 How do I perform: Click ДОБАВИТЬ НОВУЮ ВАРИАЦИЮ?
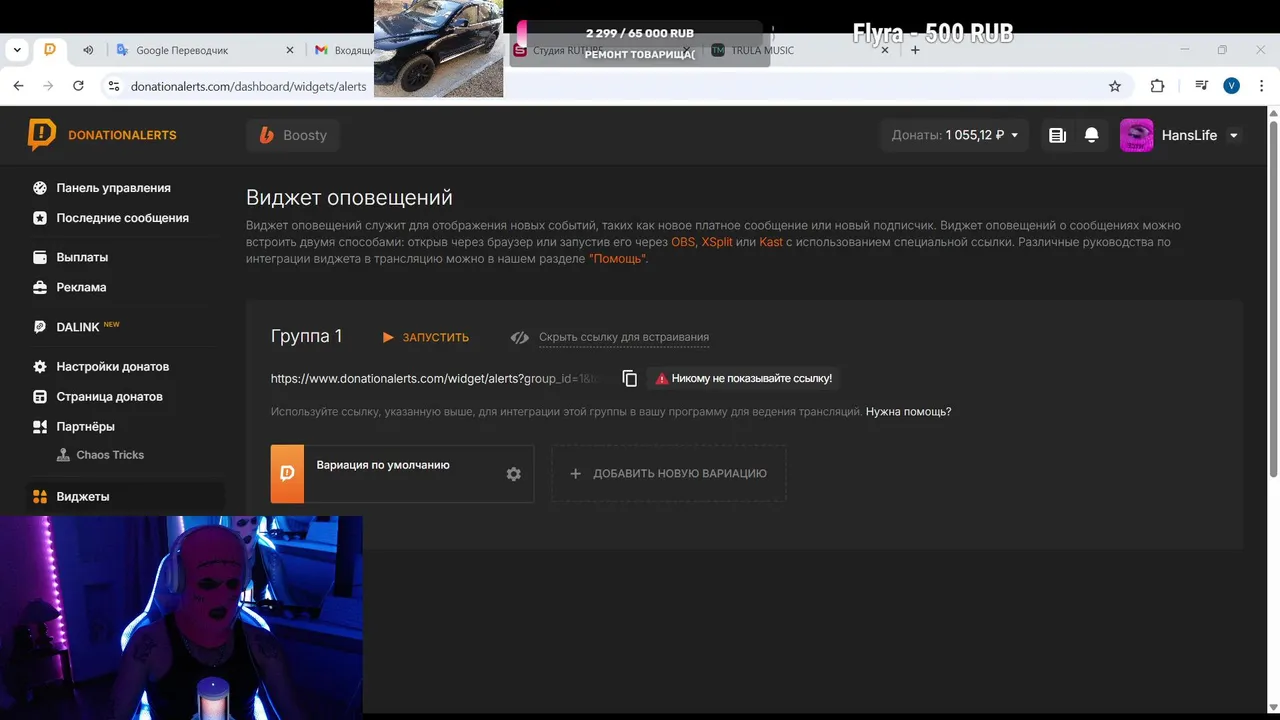(669, 474)
